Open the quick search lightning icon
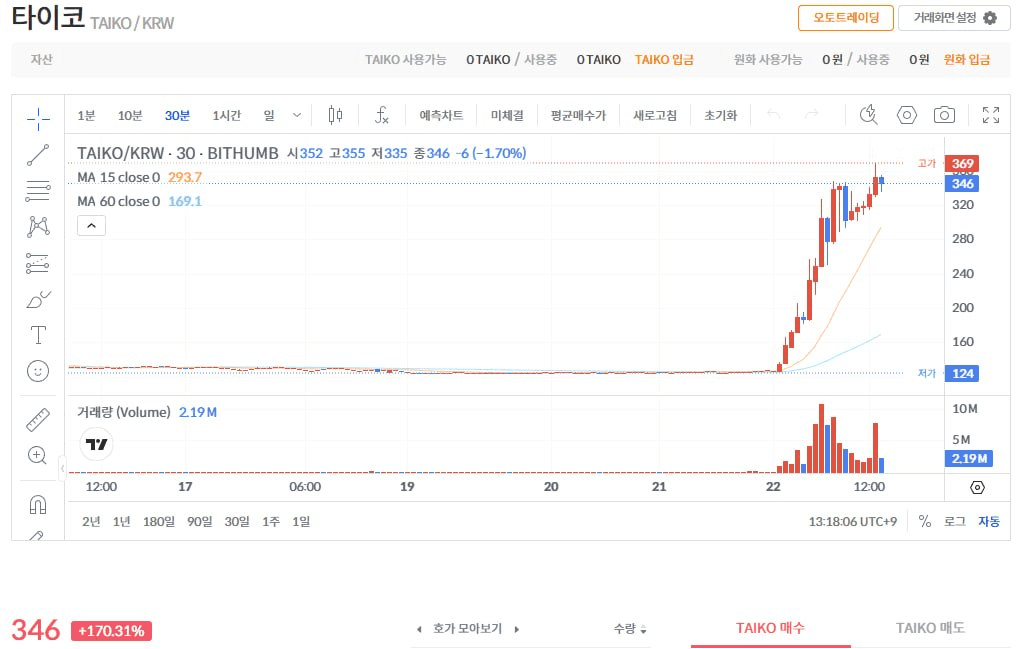 pyautogui.click(x=868, y=115)
